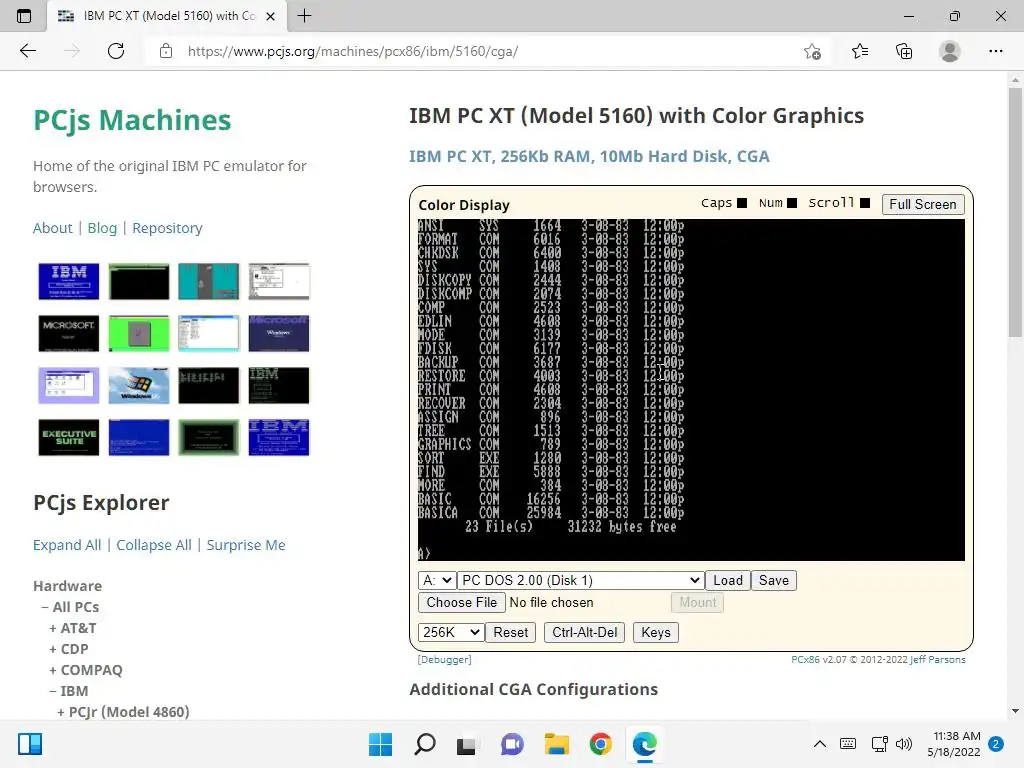Open the volume control in tray
The height and width of the screenshot is (768, 1024).
point(904,744)
